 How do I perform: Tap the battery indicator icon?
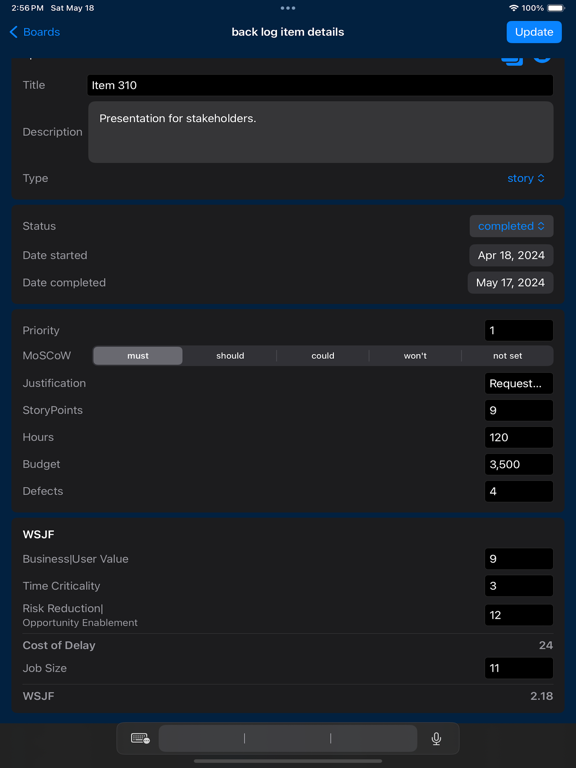(556, 8)
